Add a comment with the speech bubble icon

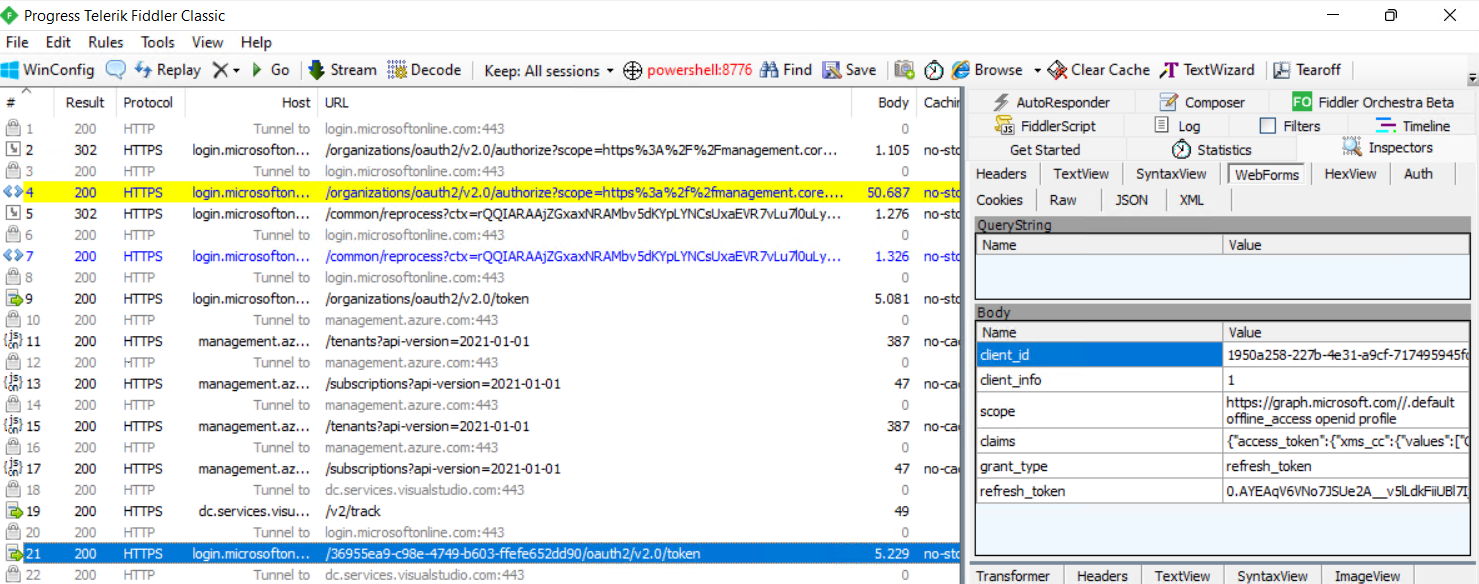(x=117, y=70)
